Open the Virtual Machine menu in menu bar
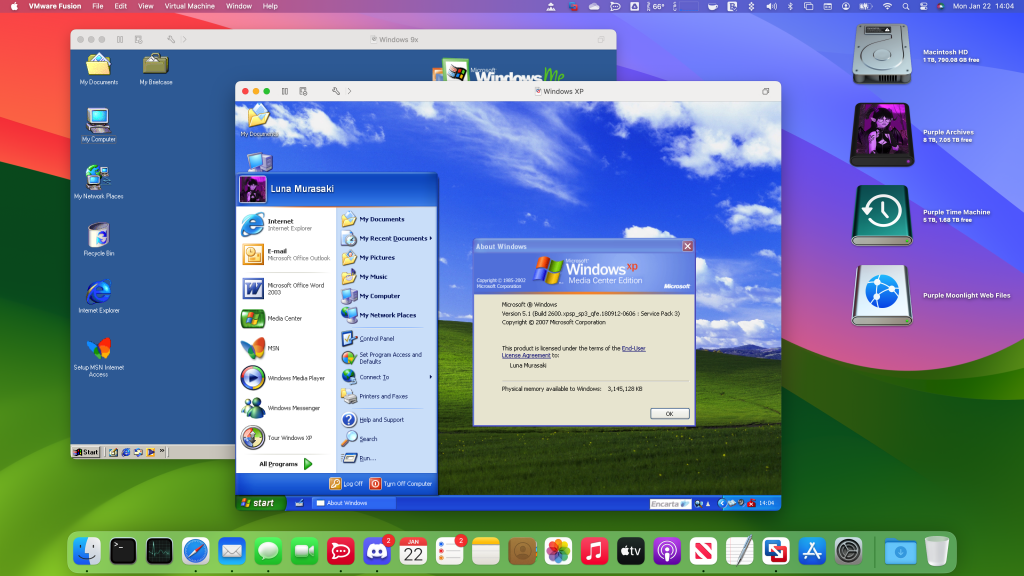The height and width of the screenshot is (576, 1024). tap(189, 6)
